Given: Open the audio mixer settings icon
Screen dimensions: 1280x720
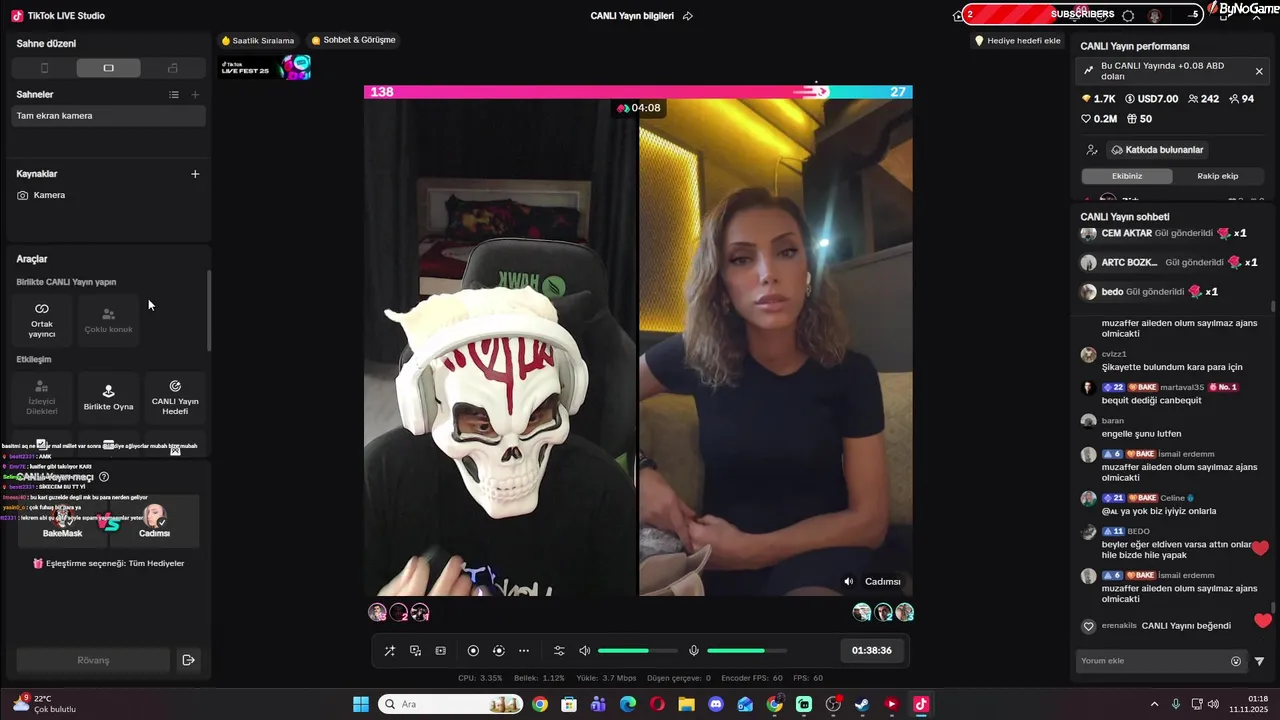Looking at the screenshot, I should click(559, 651).
